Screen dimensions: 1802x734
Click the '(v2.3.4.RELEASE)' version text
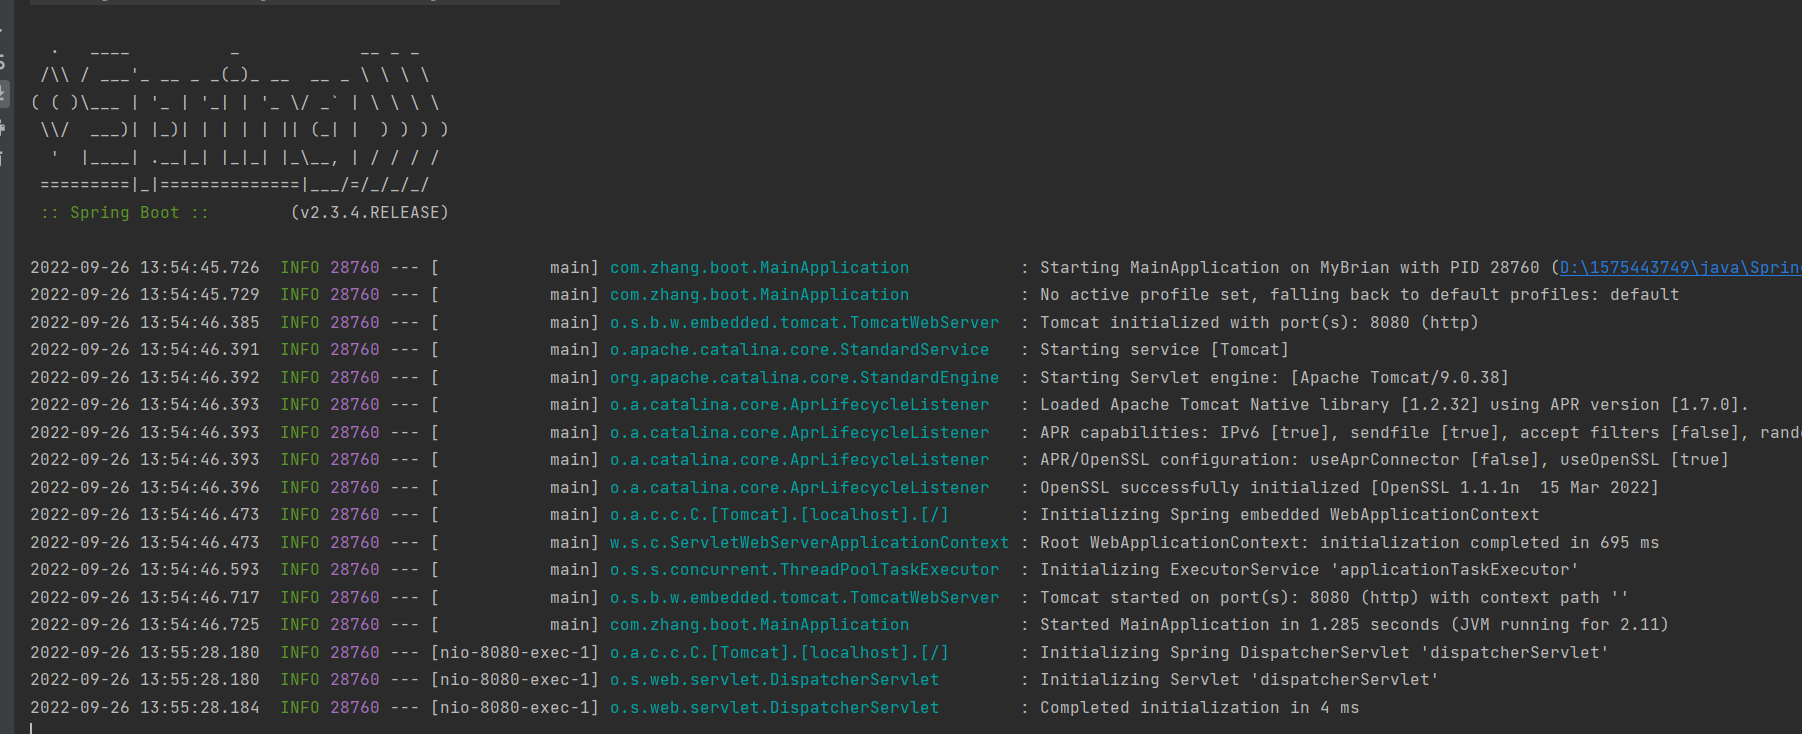click(x=370, y=213)
